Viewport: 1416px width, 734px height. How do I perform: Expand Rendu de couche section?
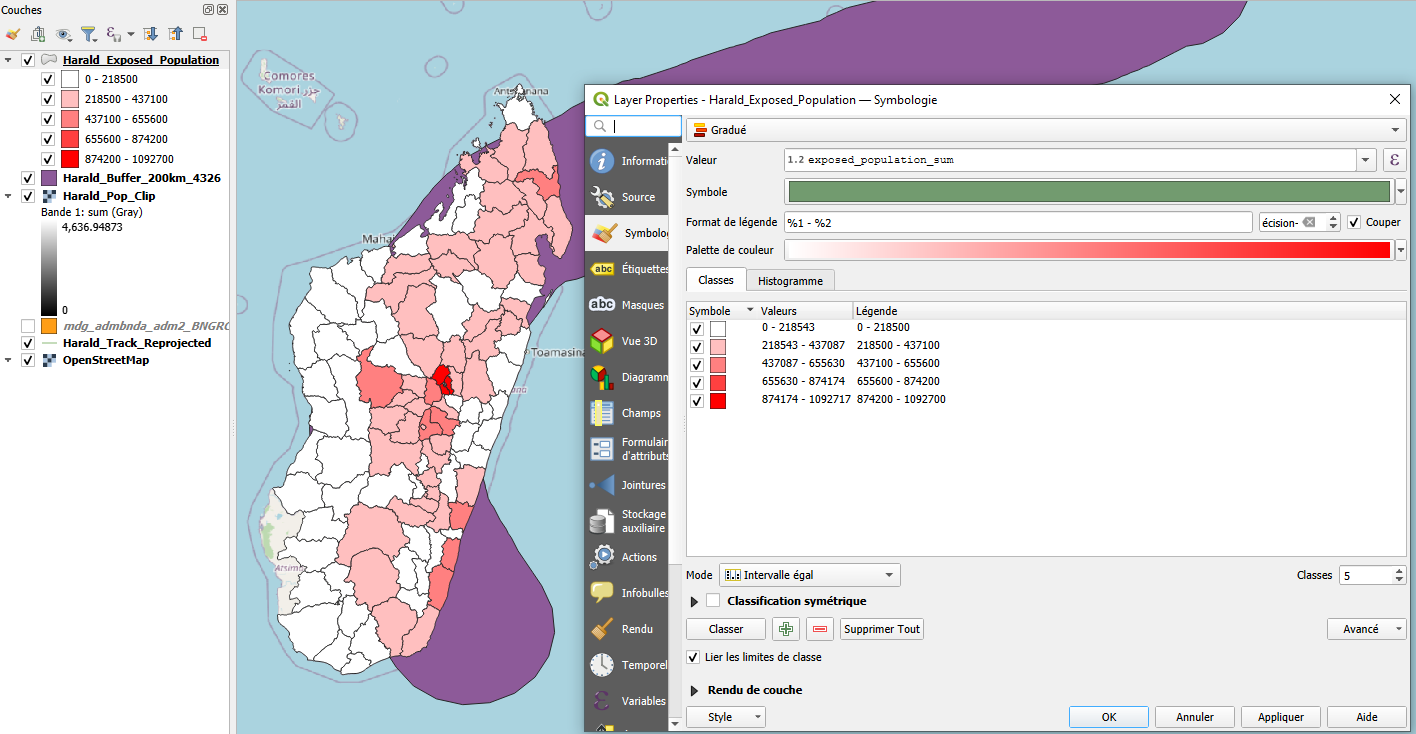pyautogui.click(x=695, y=690)
